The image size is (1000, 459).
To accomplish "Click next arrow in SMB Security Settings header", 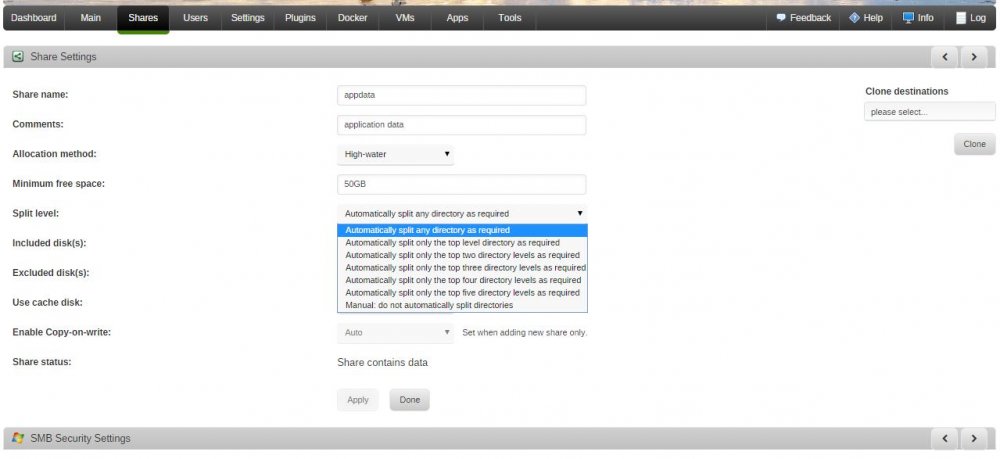I will (974, 439).
